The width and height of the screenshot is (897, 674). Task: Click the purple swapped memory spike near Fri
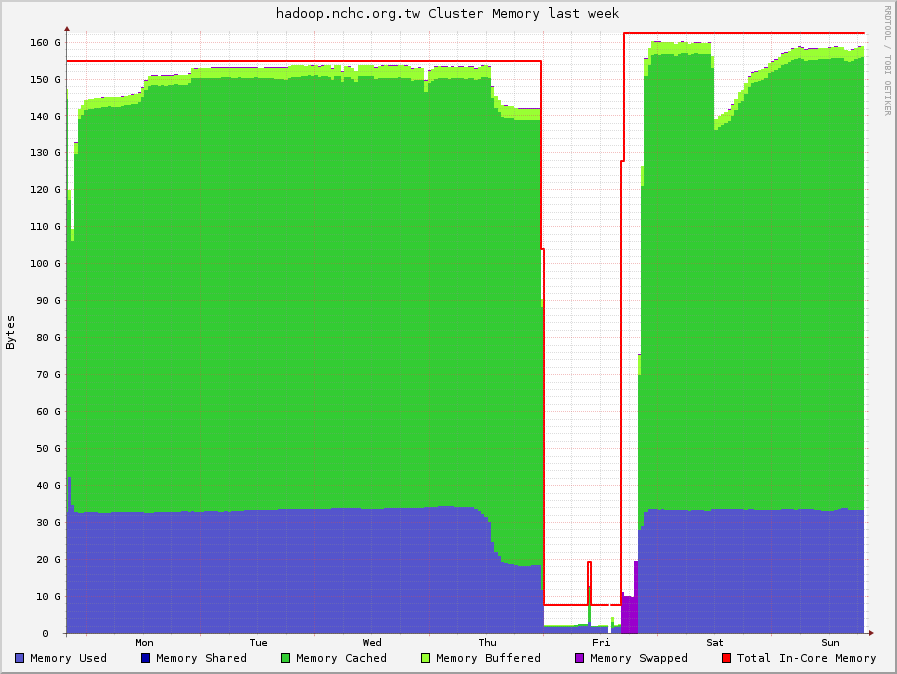click(x=629, y=606)
